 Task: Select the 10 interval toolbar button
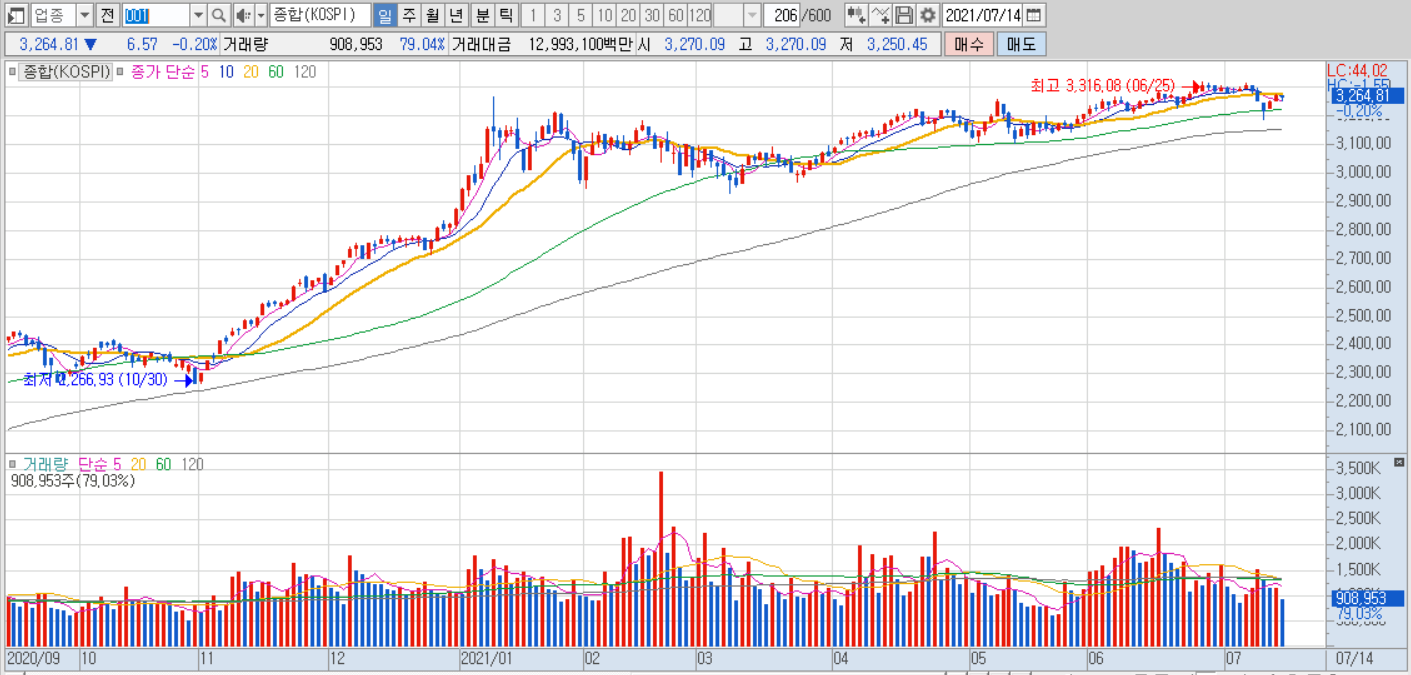(604, 15)
